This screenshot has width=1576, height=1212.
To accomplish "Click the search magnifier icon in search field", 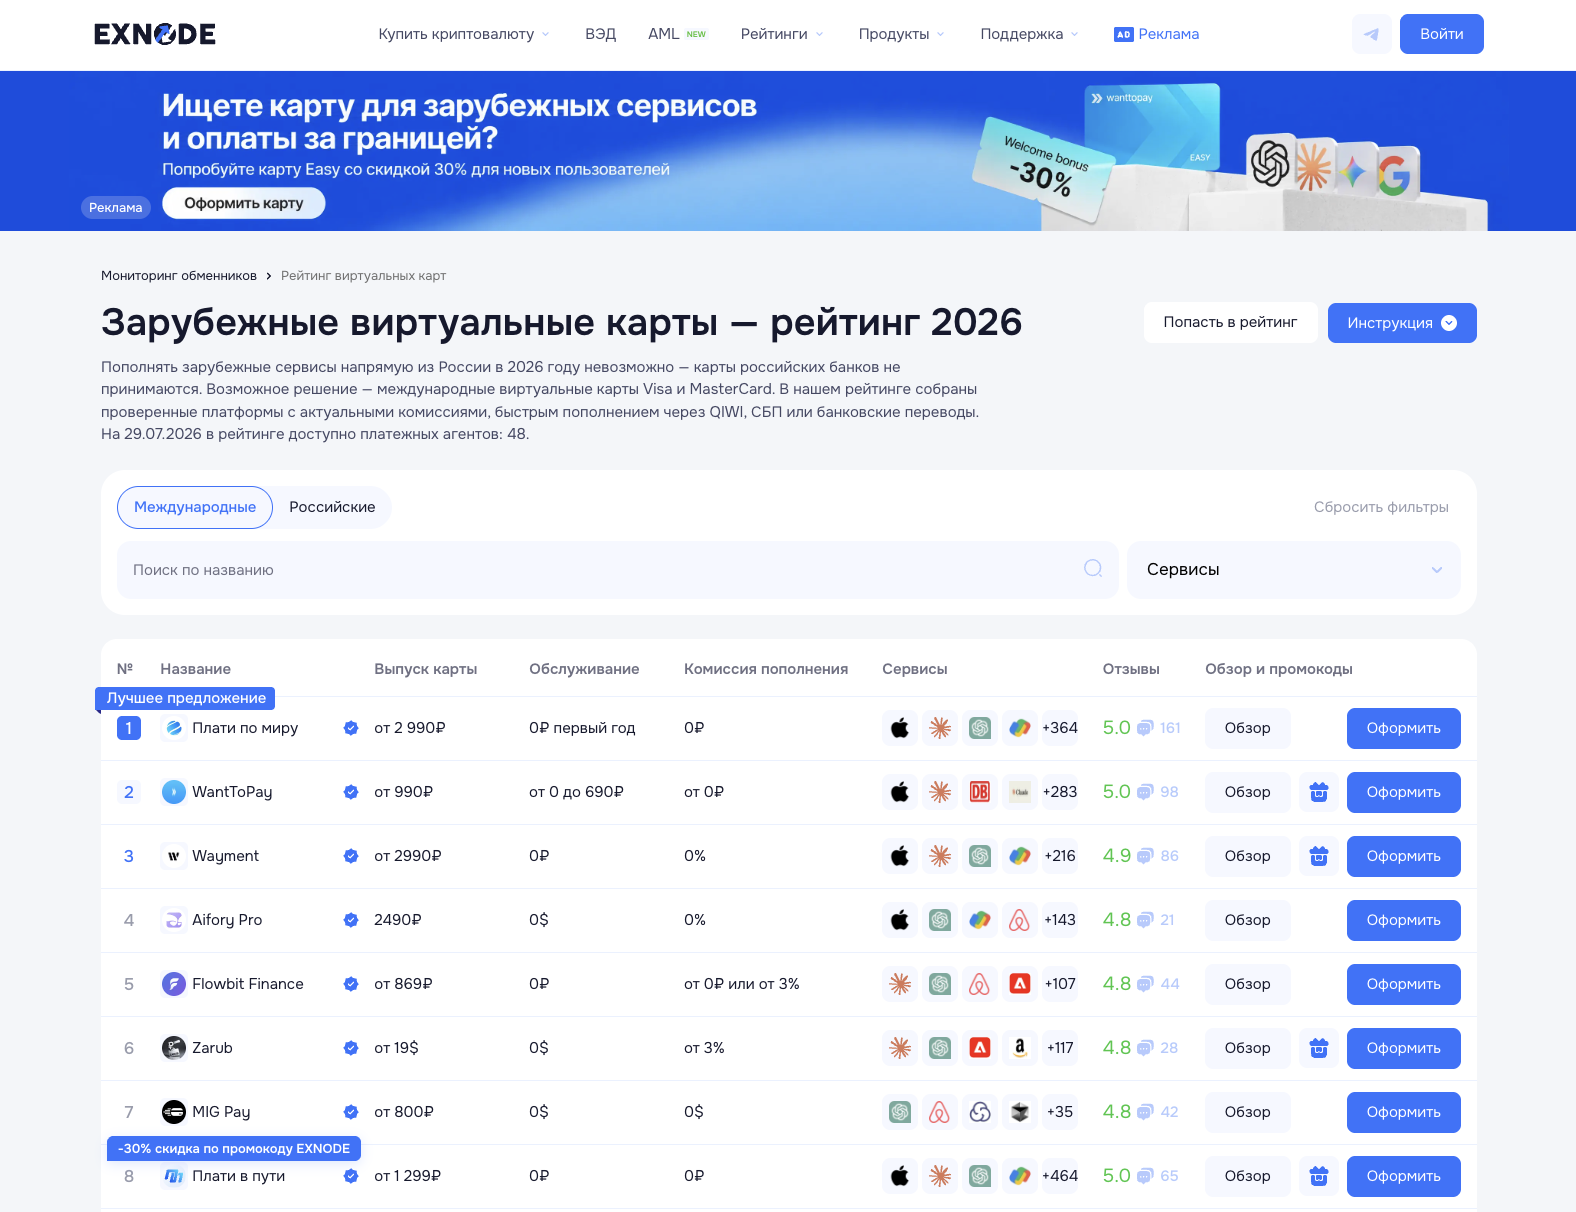I will (1093, 569).
